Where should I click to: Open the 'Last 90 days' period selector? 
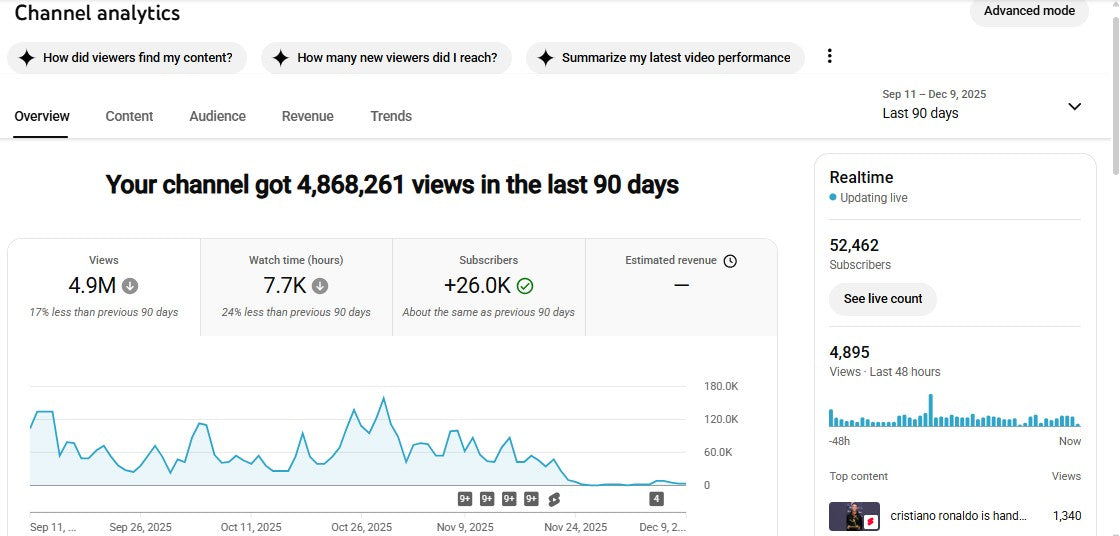pos(920,113)
